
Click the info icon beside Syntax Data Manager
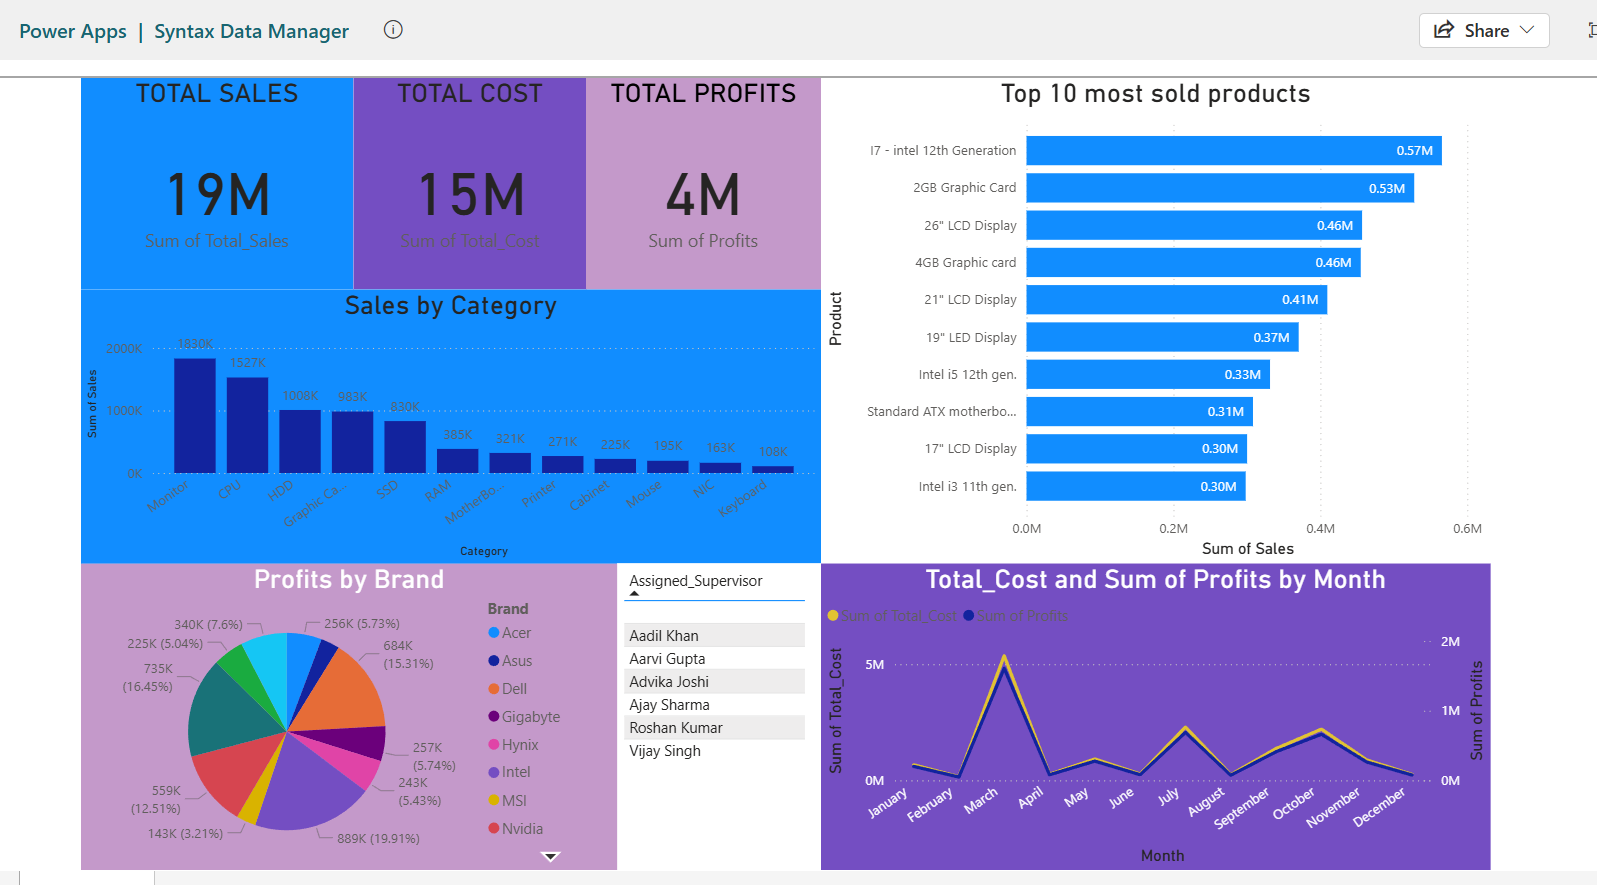393,30
